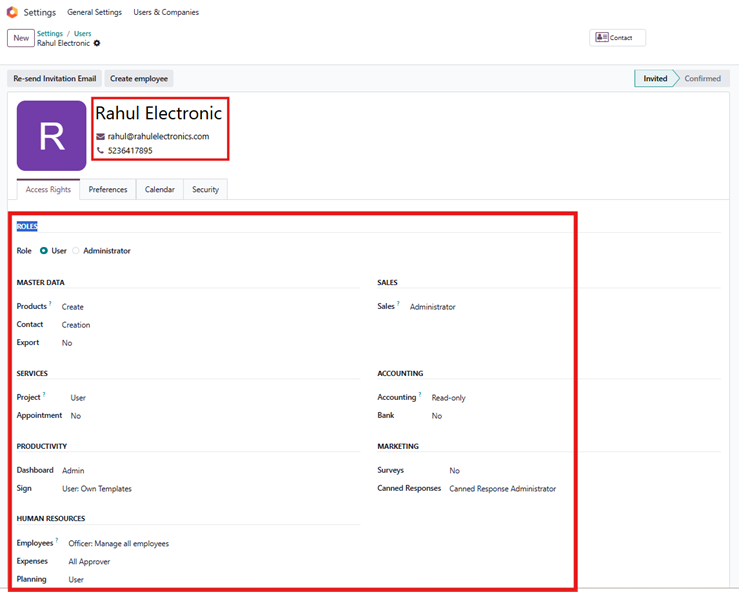Click the help tooltip icon beside Accounting
Viewport: 739px width, 592px height.
[421, 395]
